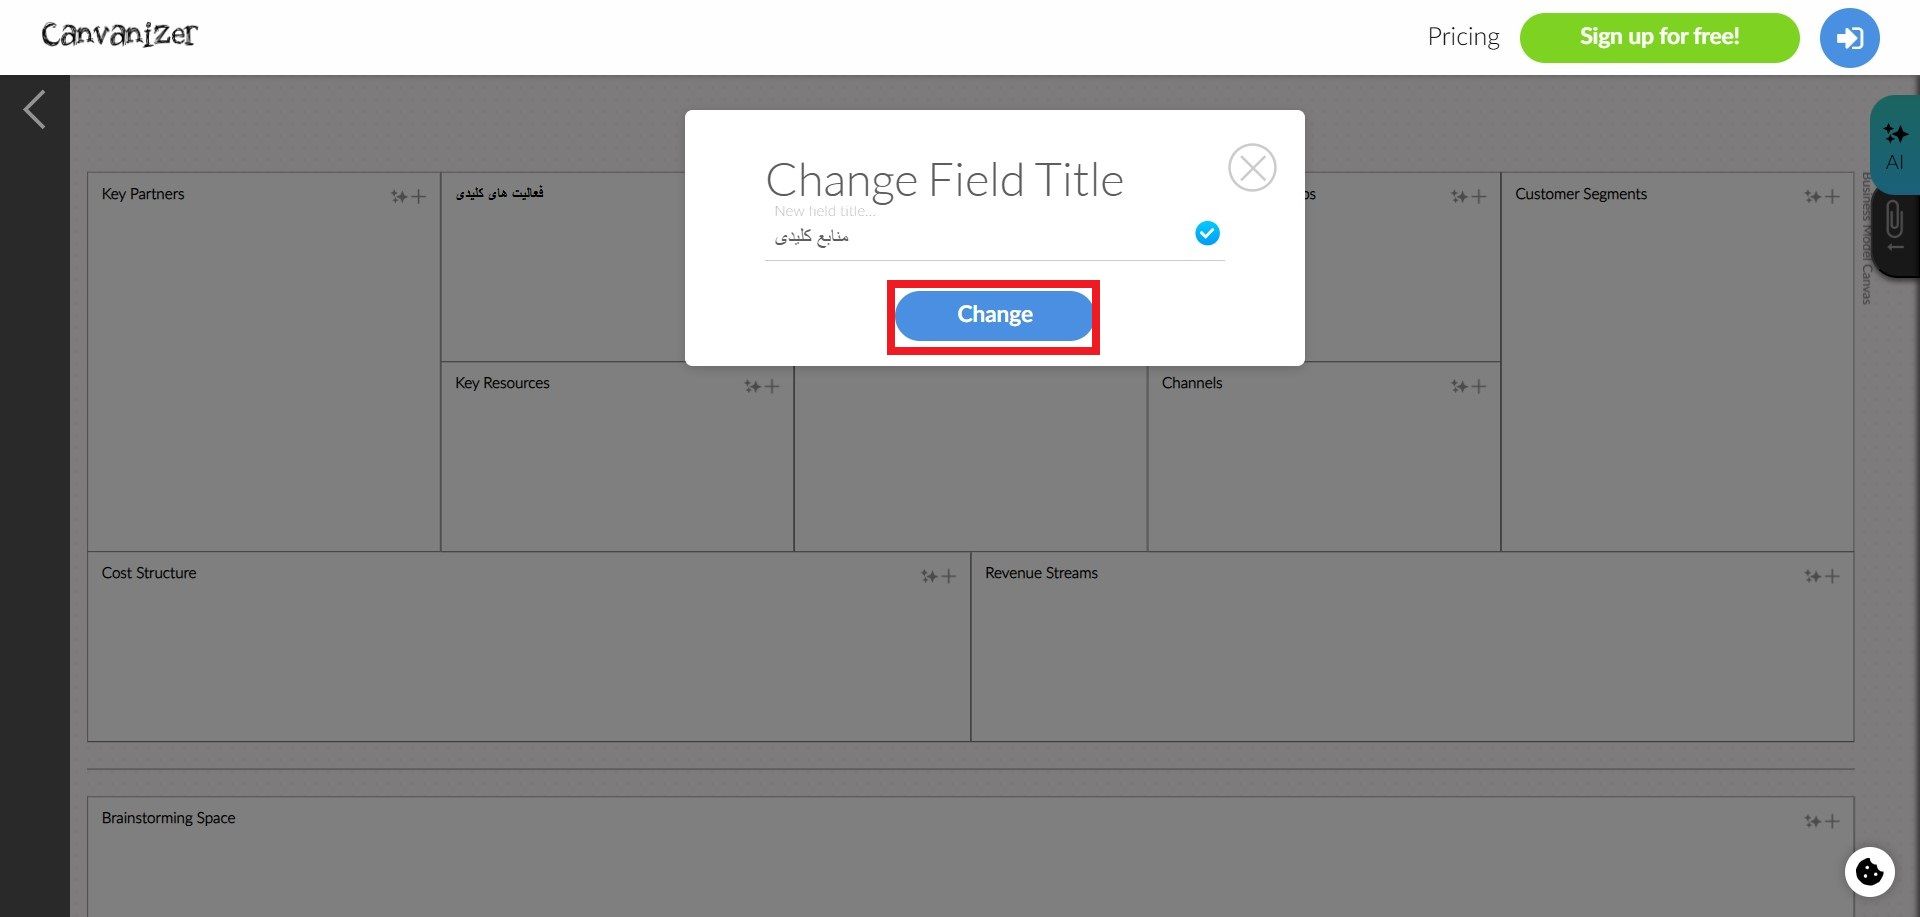Click the AI sparkle icon in Channels
The width and height of the screenshot is (1920, 917).
click(x=1459, y=386)
